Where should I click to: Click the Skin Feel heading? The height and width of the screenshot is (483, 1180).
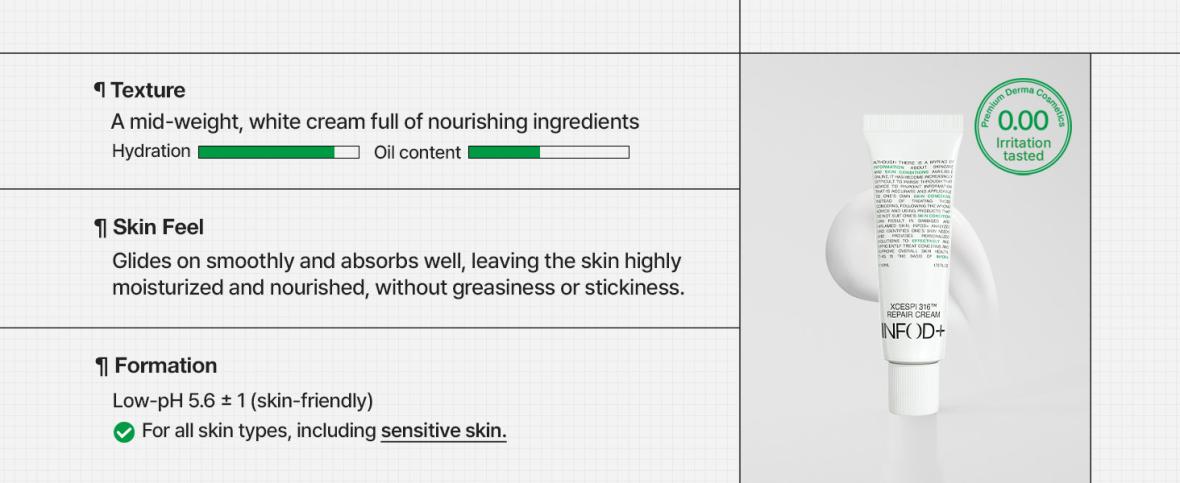pyautogui.click(x=158, y=227)
